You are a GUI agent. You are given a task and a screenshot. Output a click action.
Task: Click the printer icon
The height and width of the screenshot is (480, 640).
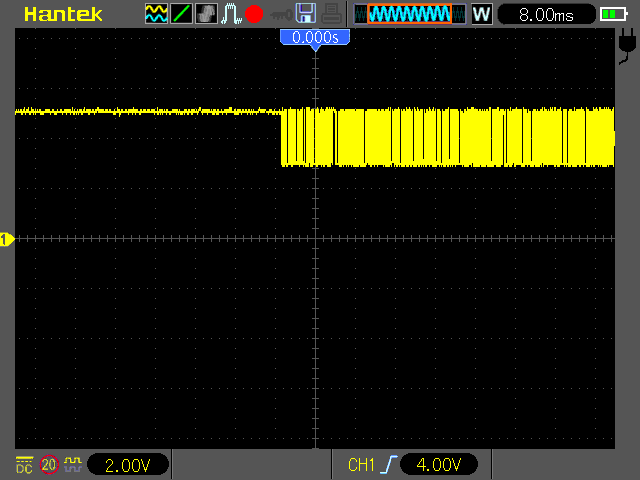tap(331, 13)
